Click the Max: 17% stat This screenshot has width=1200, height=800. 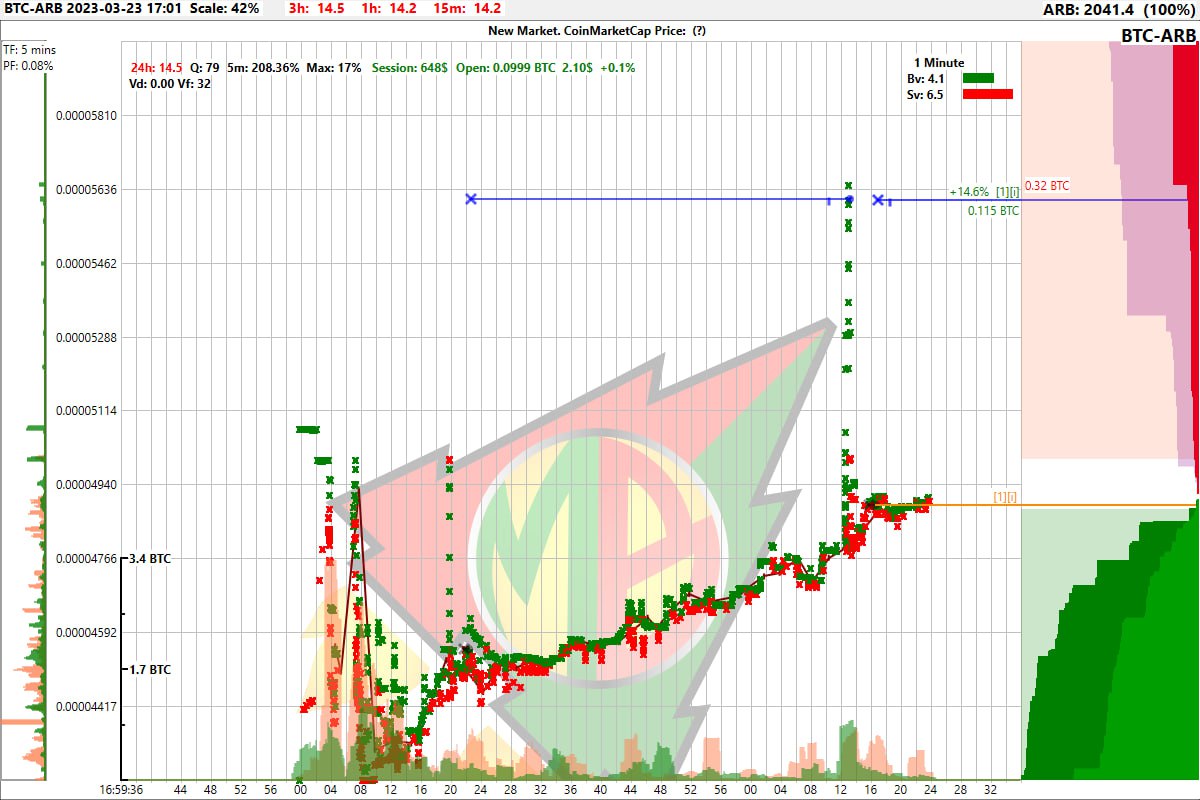(334, 68)
